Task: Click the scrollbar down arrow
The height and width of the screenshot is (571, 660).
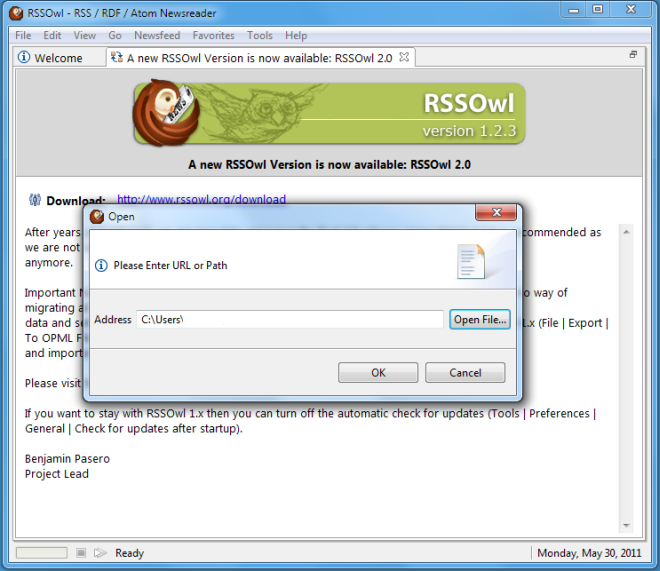Action: point(626,525)
